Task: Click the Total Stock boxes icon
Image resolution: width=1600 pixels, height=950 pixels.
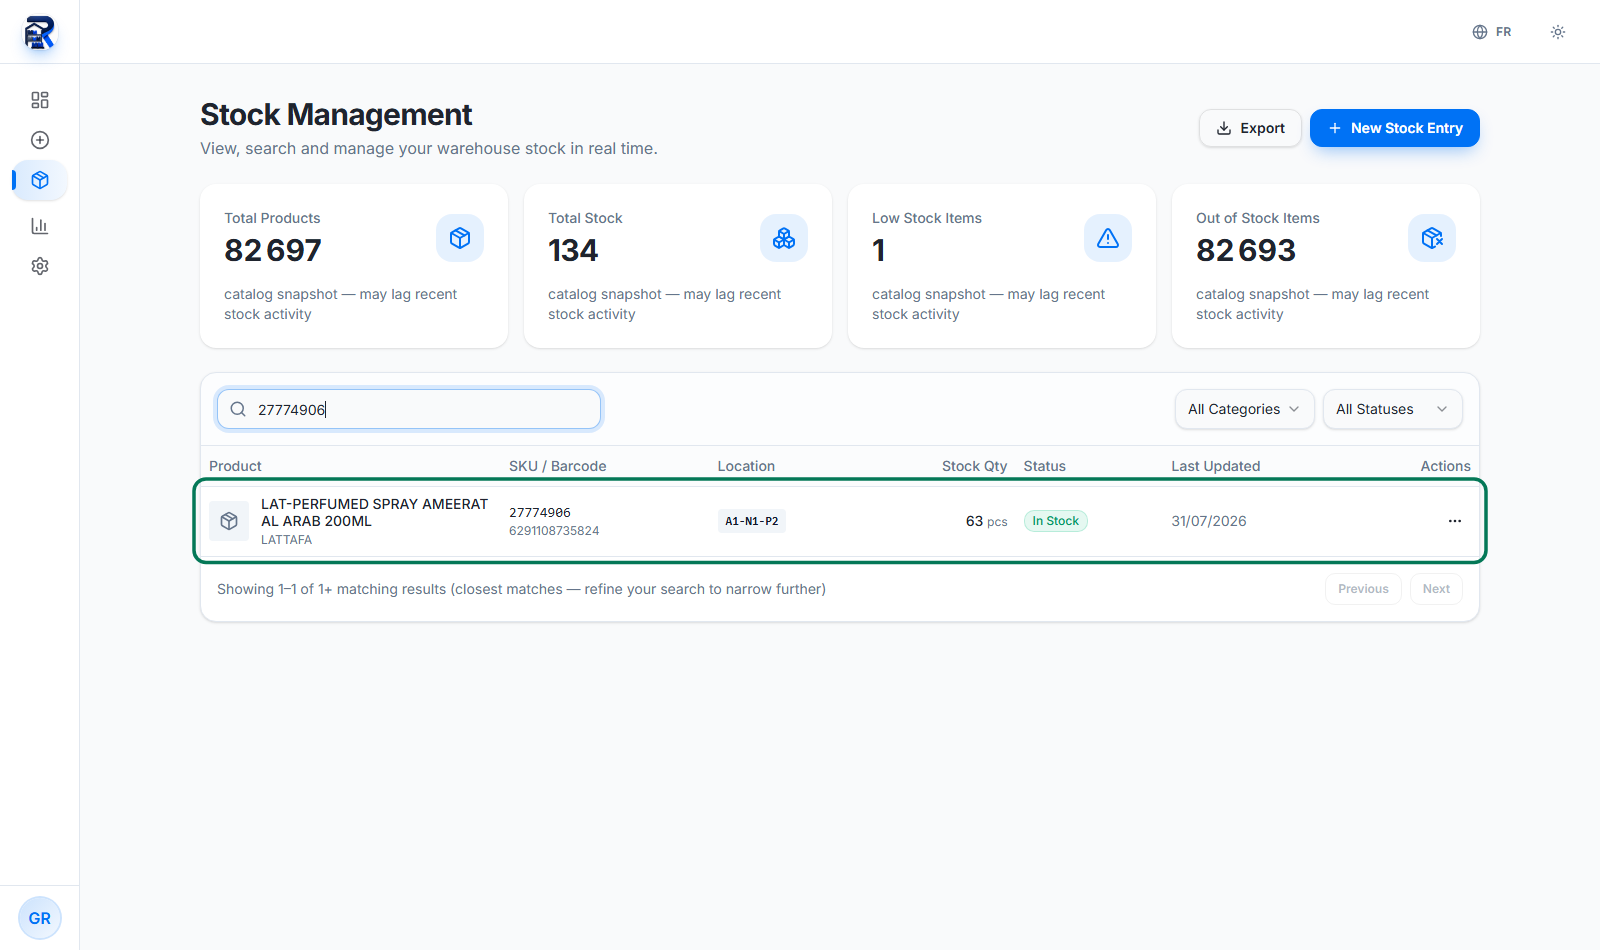Action: click(x=784, y=238)
